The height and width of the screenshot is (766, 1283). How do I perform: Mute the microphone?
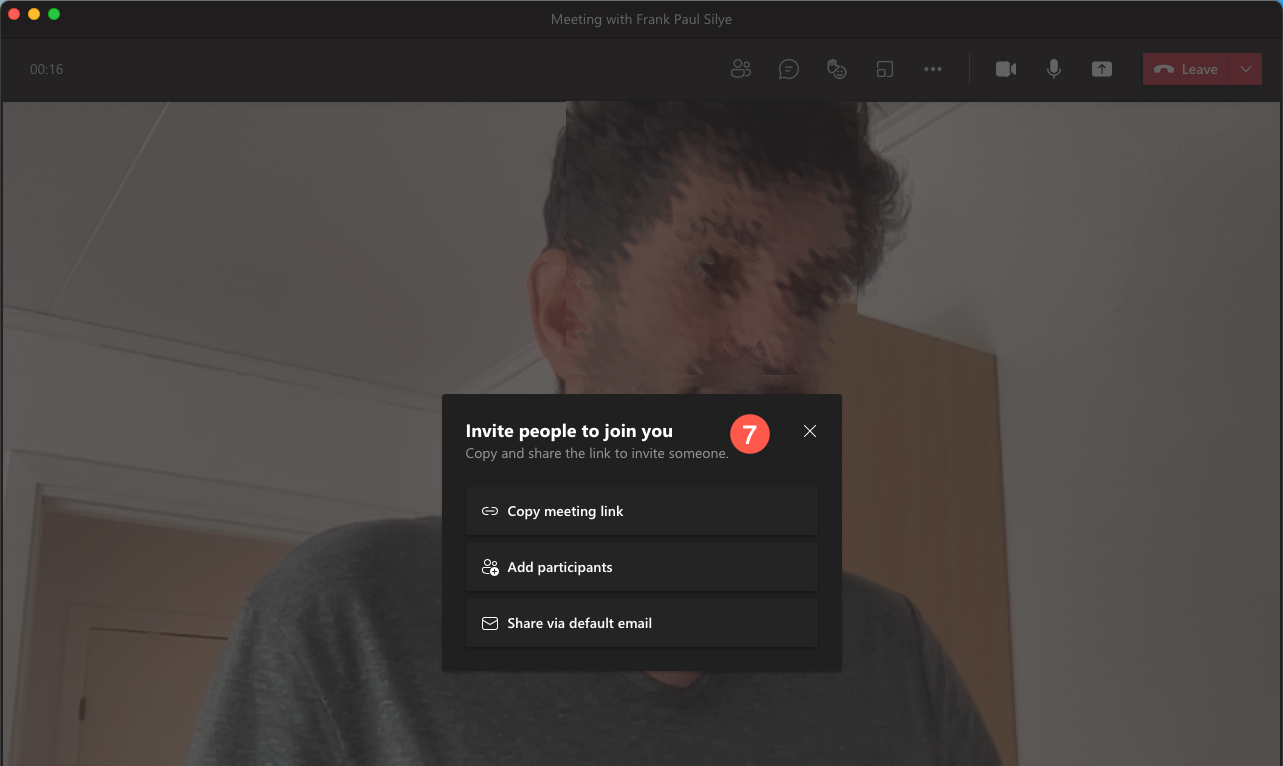point(1054,69)
